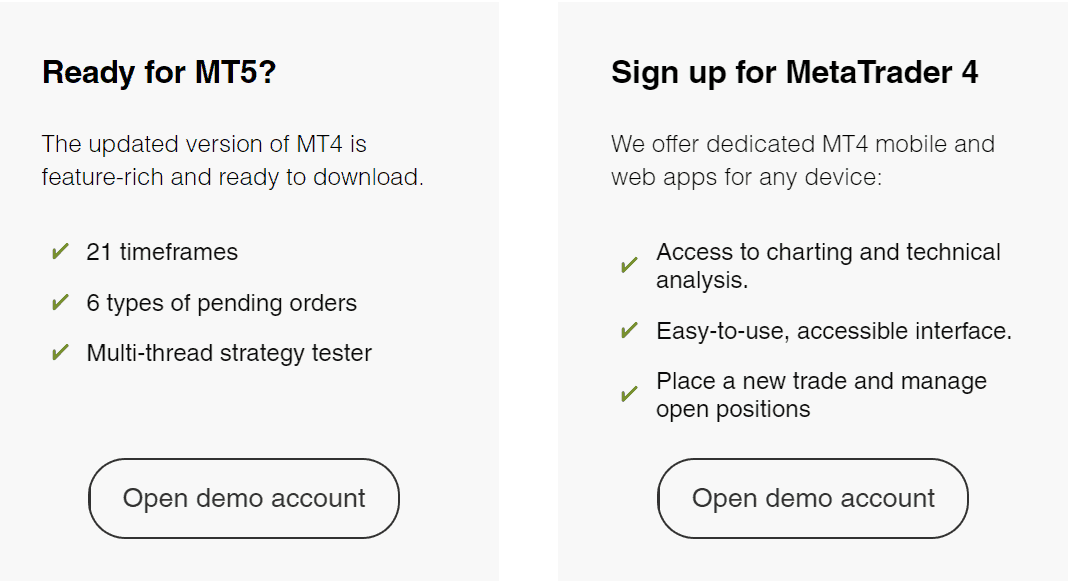Click the feature-rich and ready to download line

tap(232, 177)
